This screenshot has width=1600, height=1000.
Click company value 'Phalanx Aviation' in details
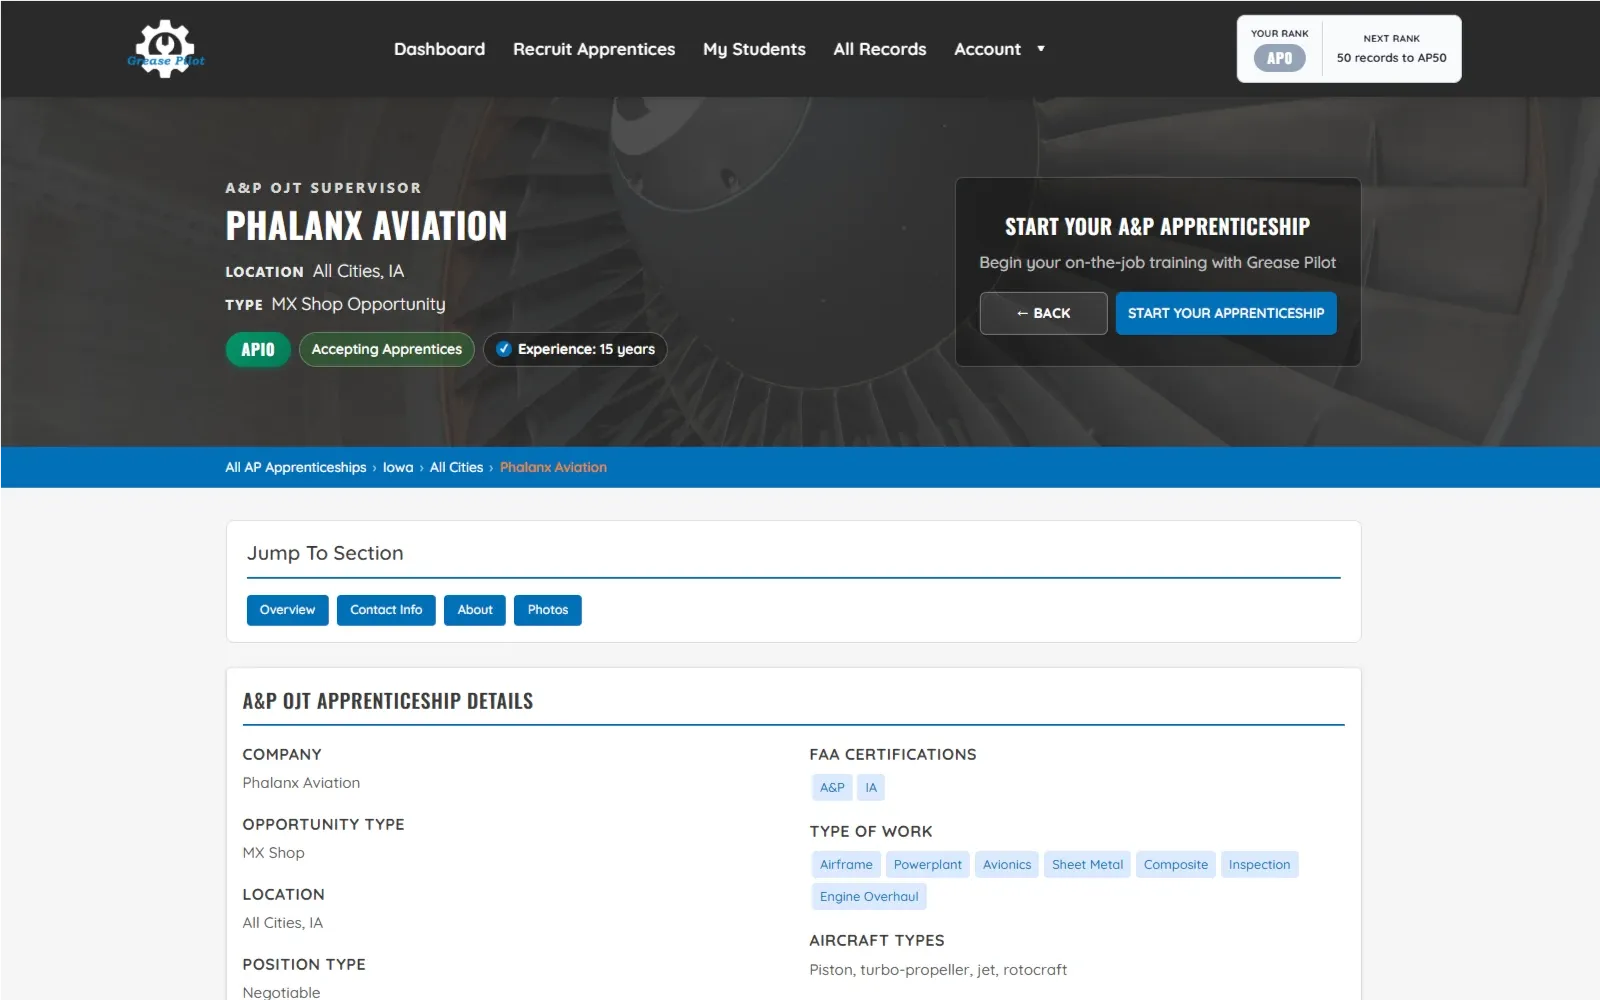301,783
